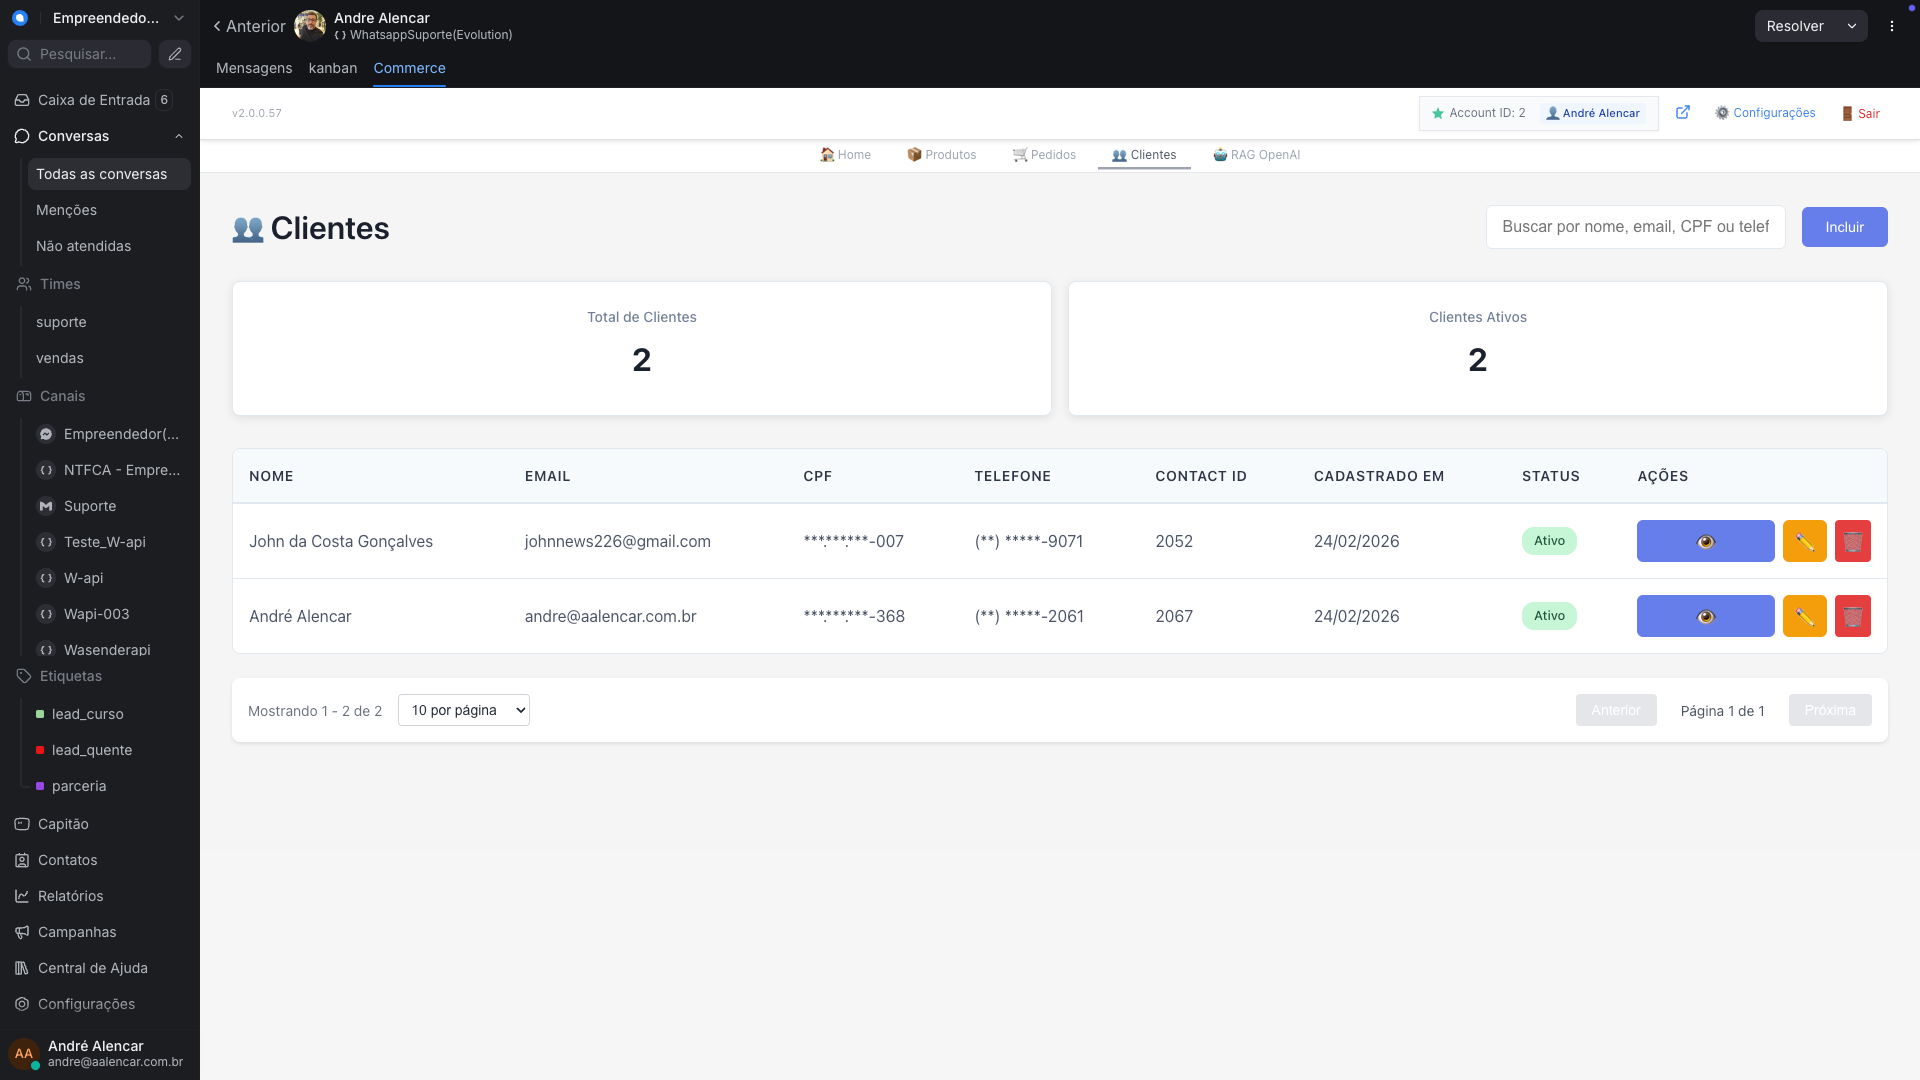1920x1080 pixels.
Task: Open Capitão section in sidebar
Action: click(x=63, y=824)
